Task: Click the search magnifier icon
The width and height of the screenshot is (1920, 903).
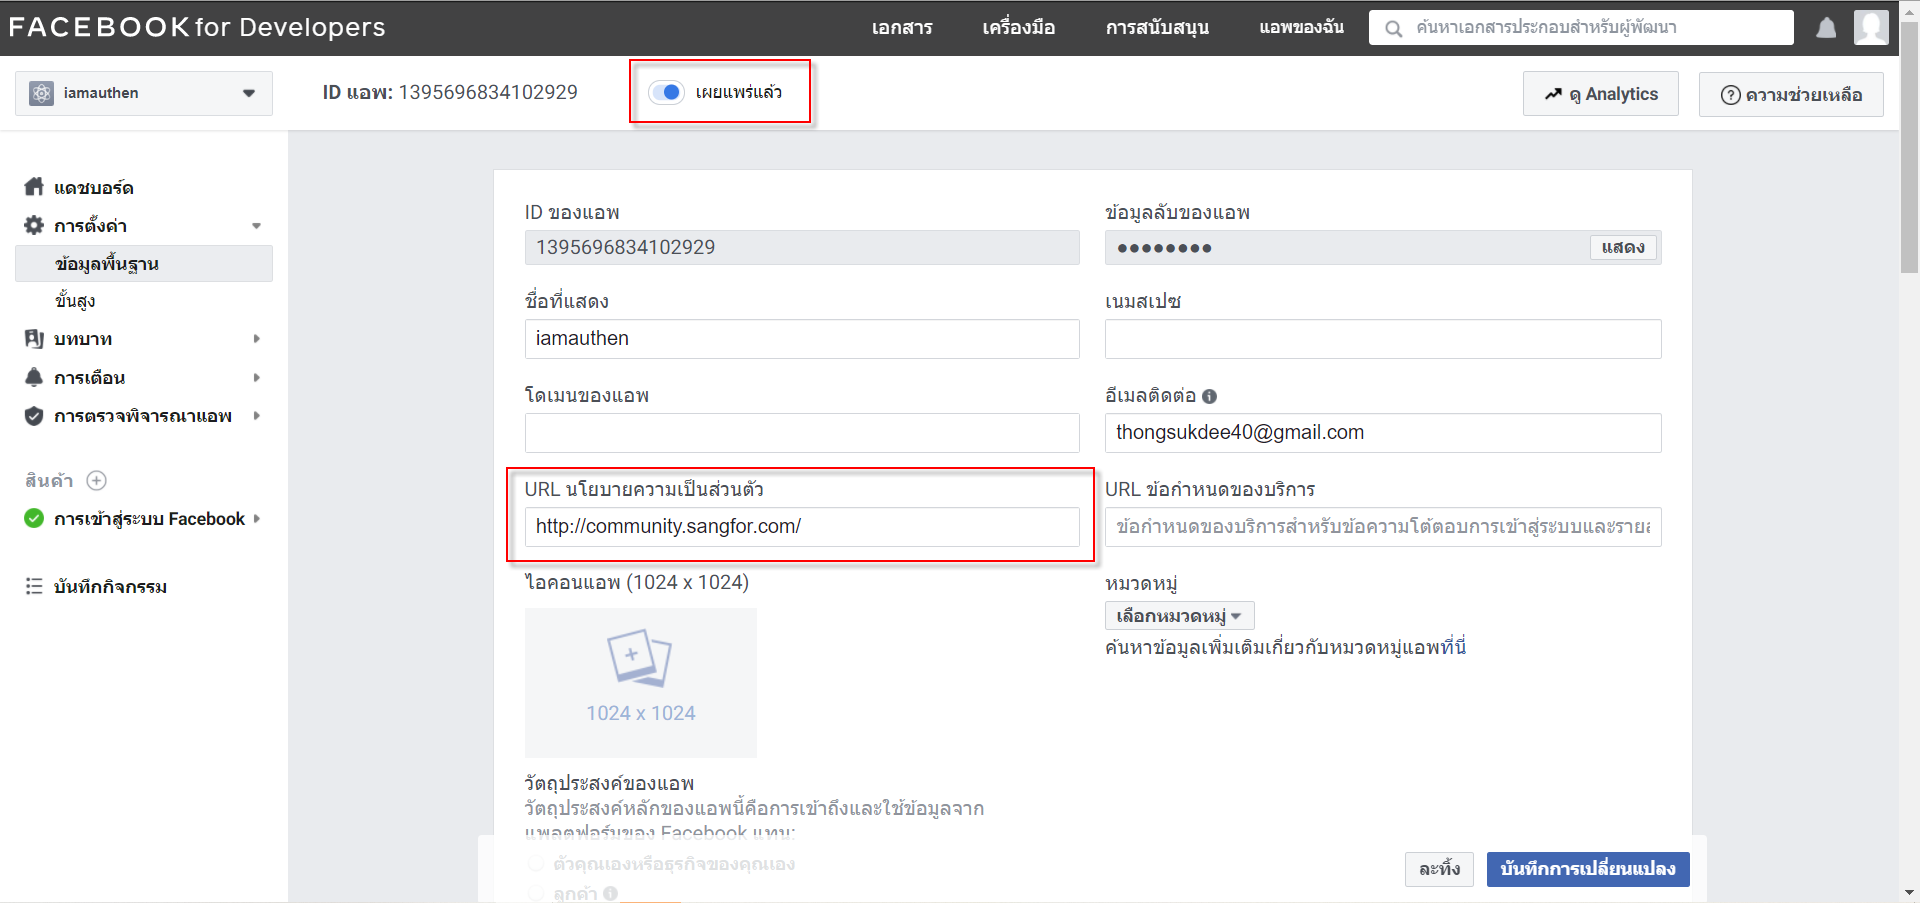Action: coord(1393,28)
